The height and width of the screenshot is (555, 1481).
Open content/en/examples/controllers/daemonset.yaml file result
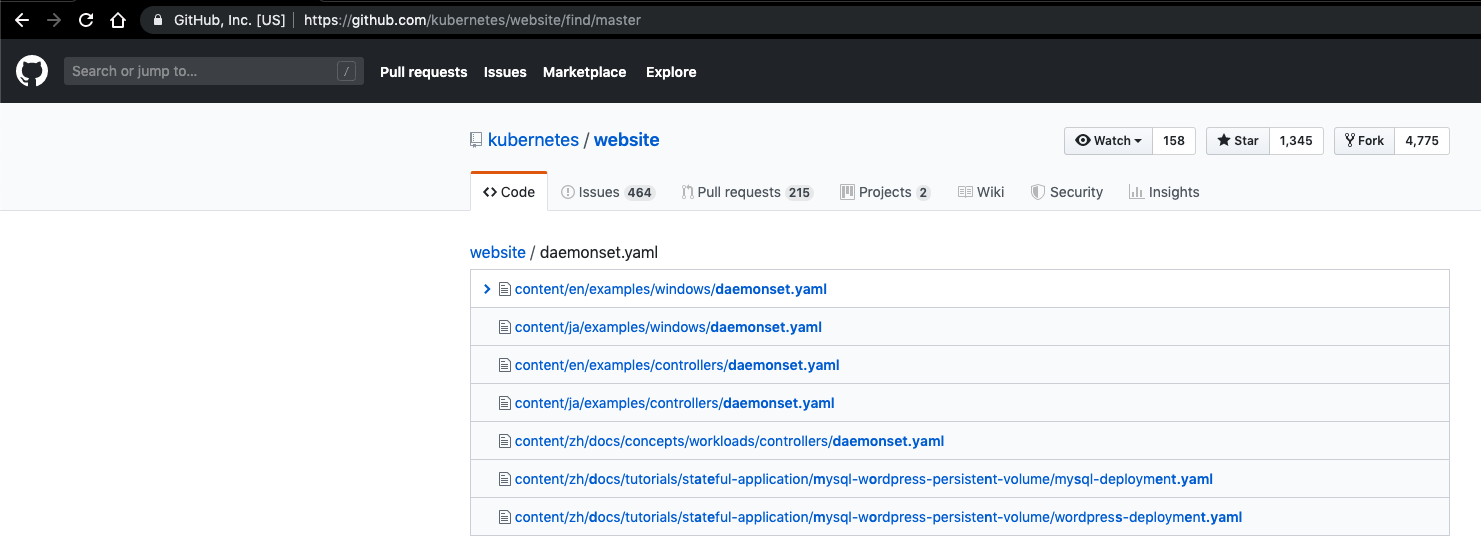click(x=676, y=365)
